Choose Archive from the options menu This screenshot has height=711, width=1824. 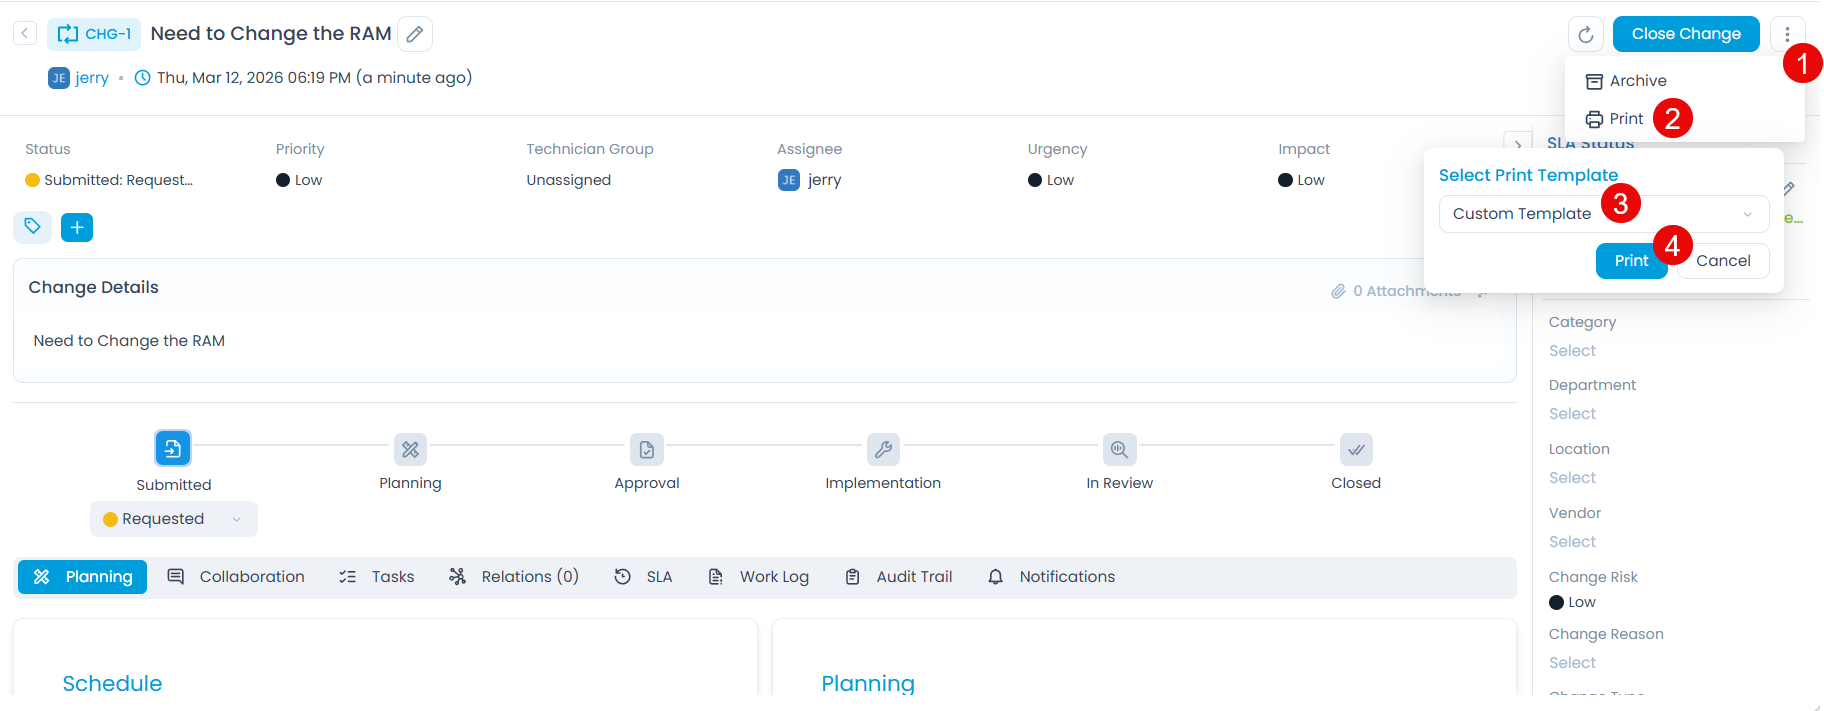pos(1637,81)
